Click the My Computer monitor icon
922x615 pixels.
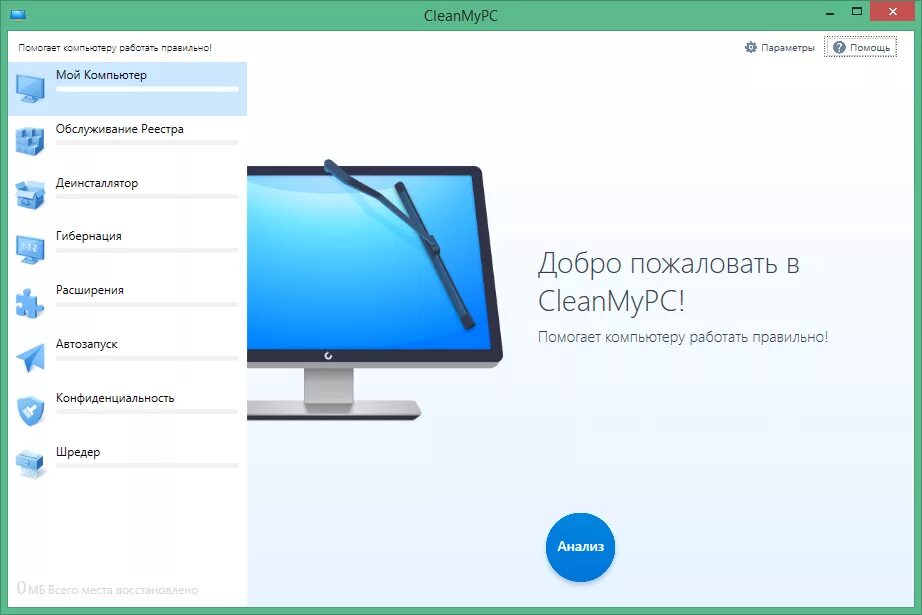(x=30, y=89)
